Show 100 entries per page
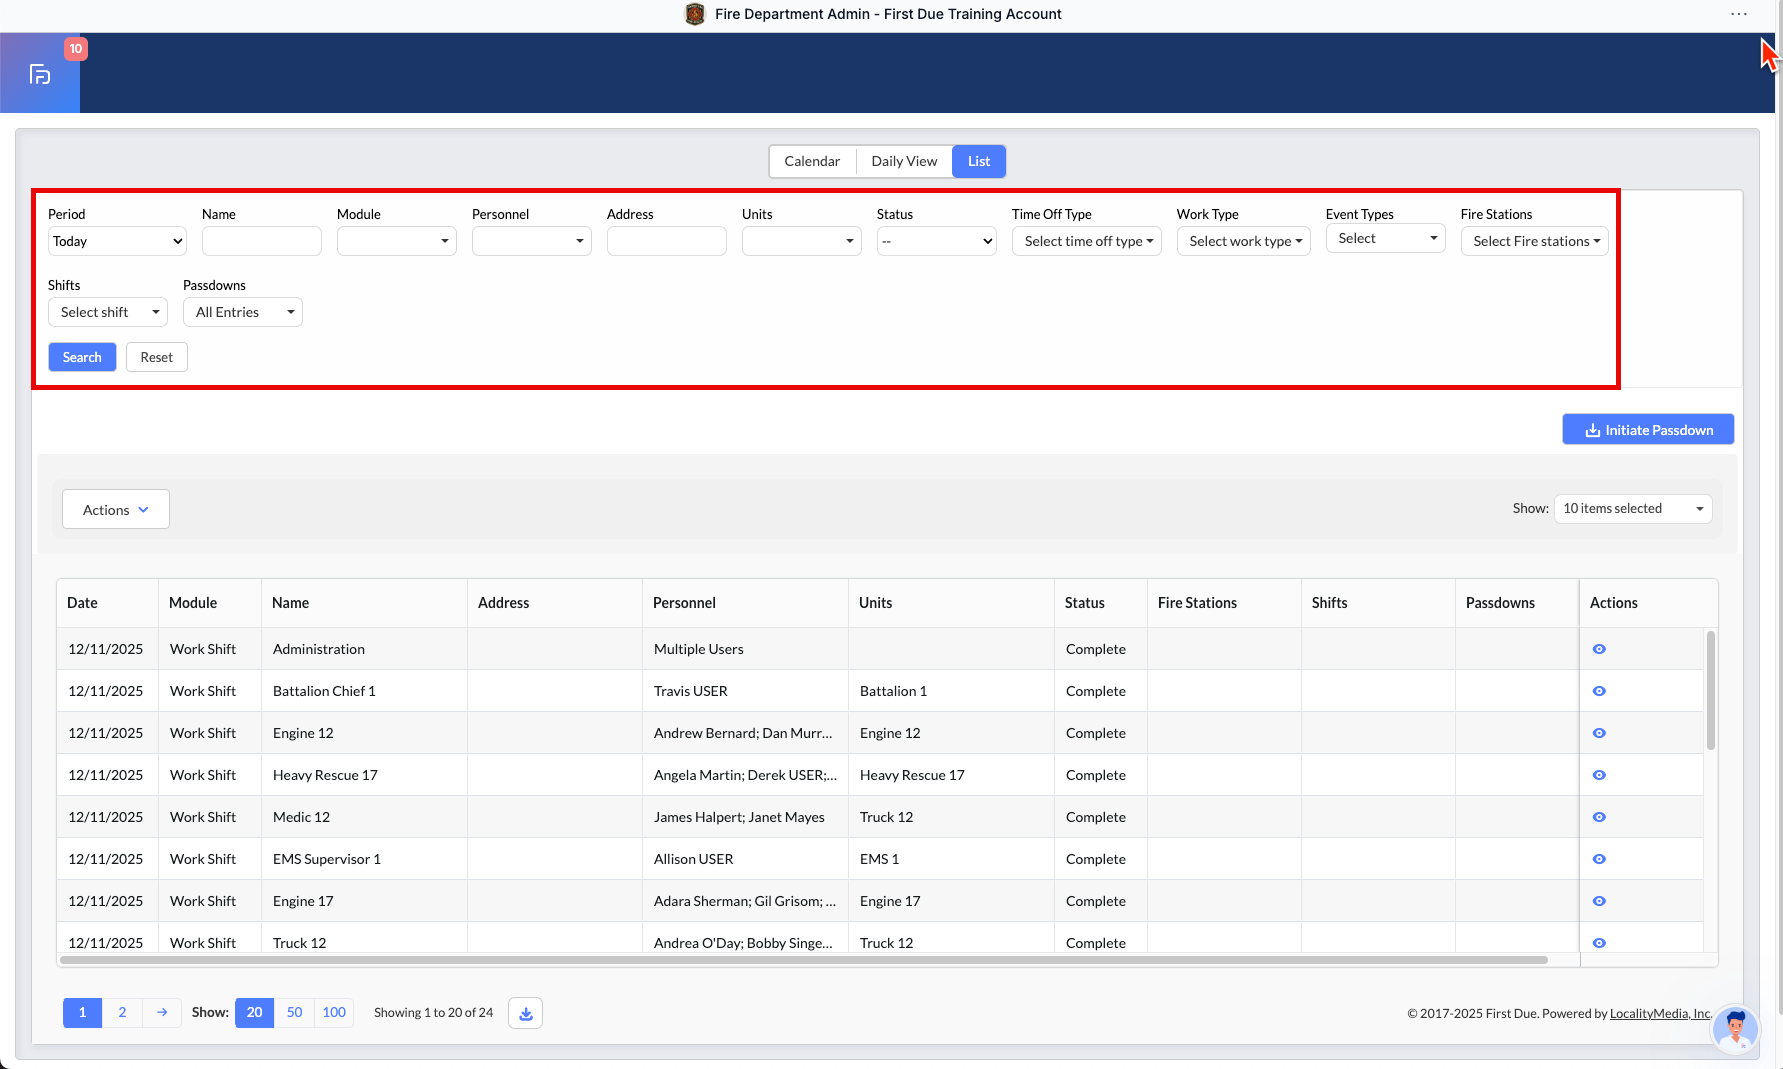Viewport: 1783px width, 1069px height. [334, 1013]
